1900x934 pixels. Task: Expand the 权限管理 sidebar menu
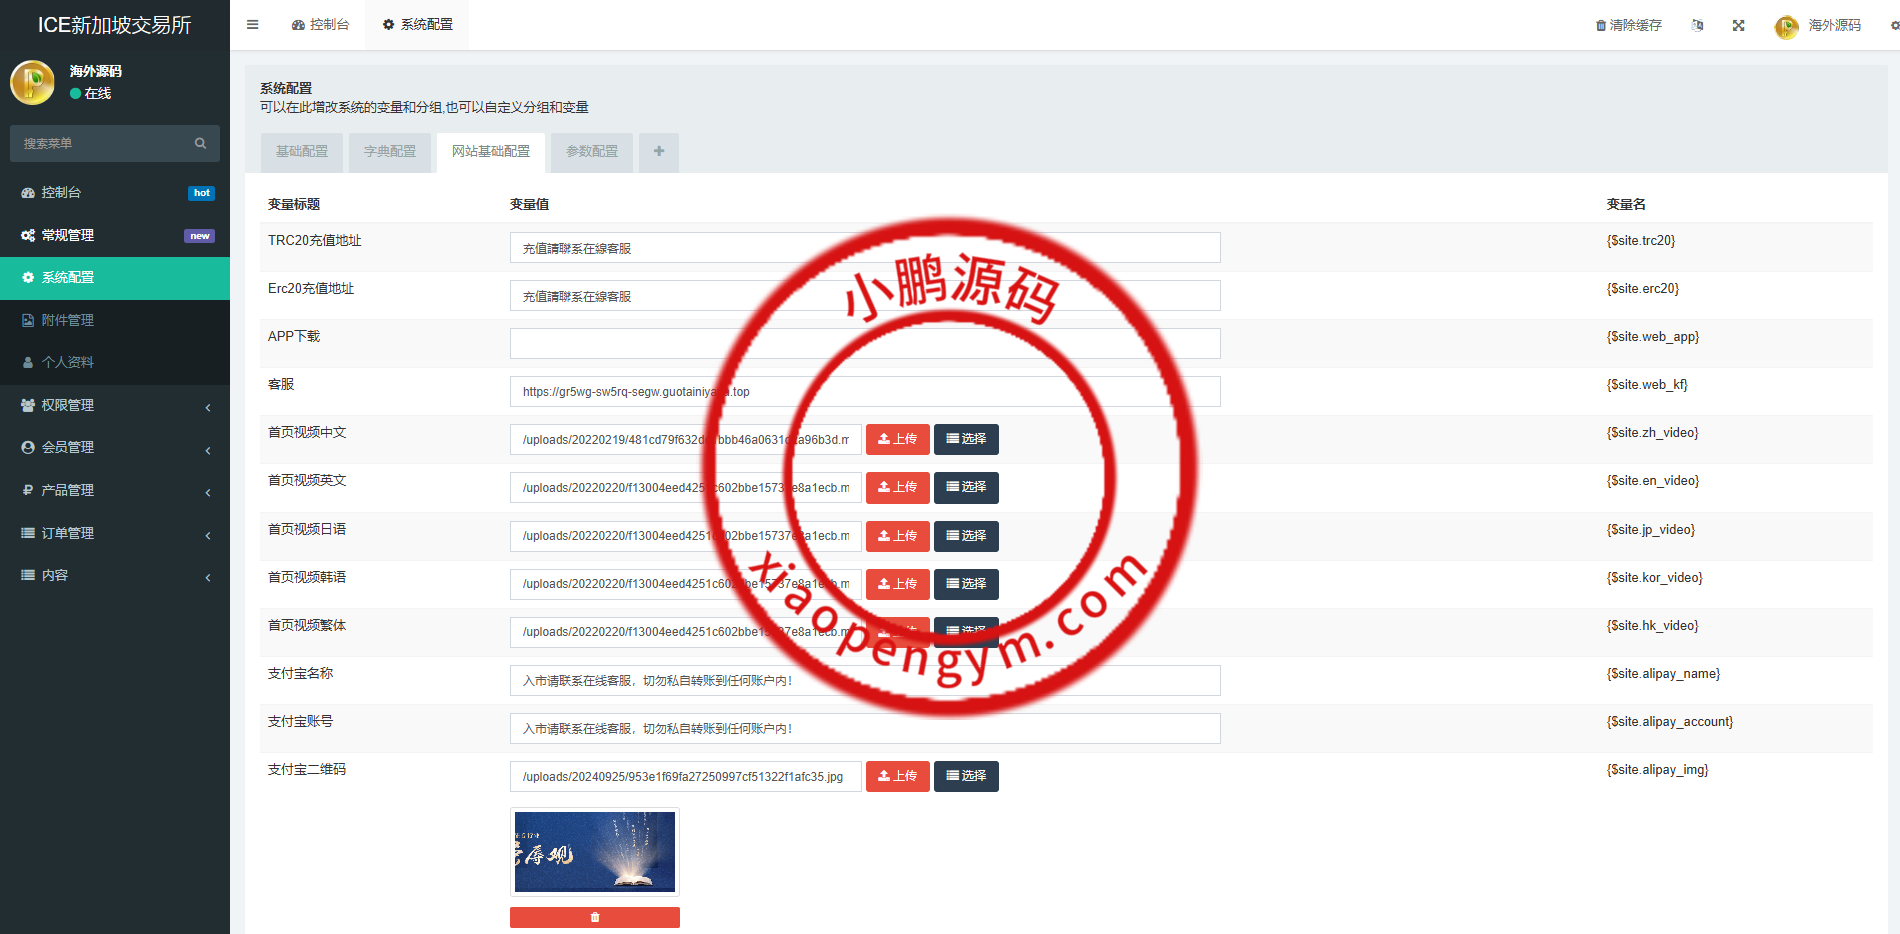(115, 406)
